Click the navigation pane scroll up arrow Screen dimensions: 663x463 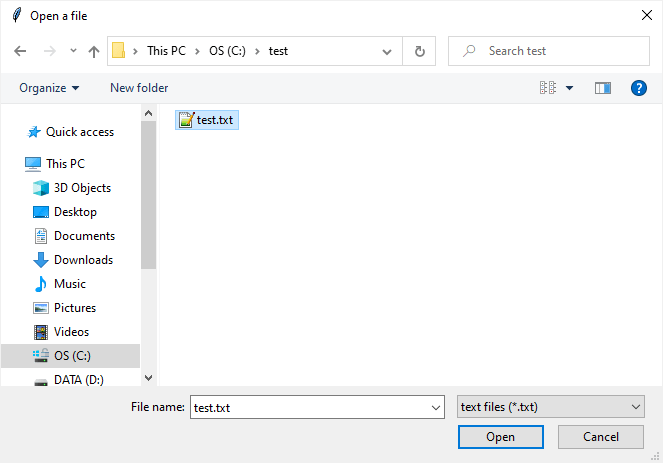point(148,113)
